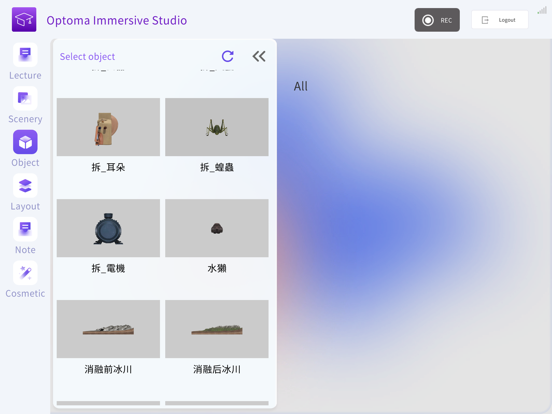Click the All category label
The height and width of the screenshot is (414, 552).
click(x=301, y=86)
